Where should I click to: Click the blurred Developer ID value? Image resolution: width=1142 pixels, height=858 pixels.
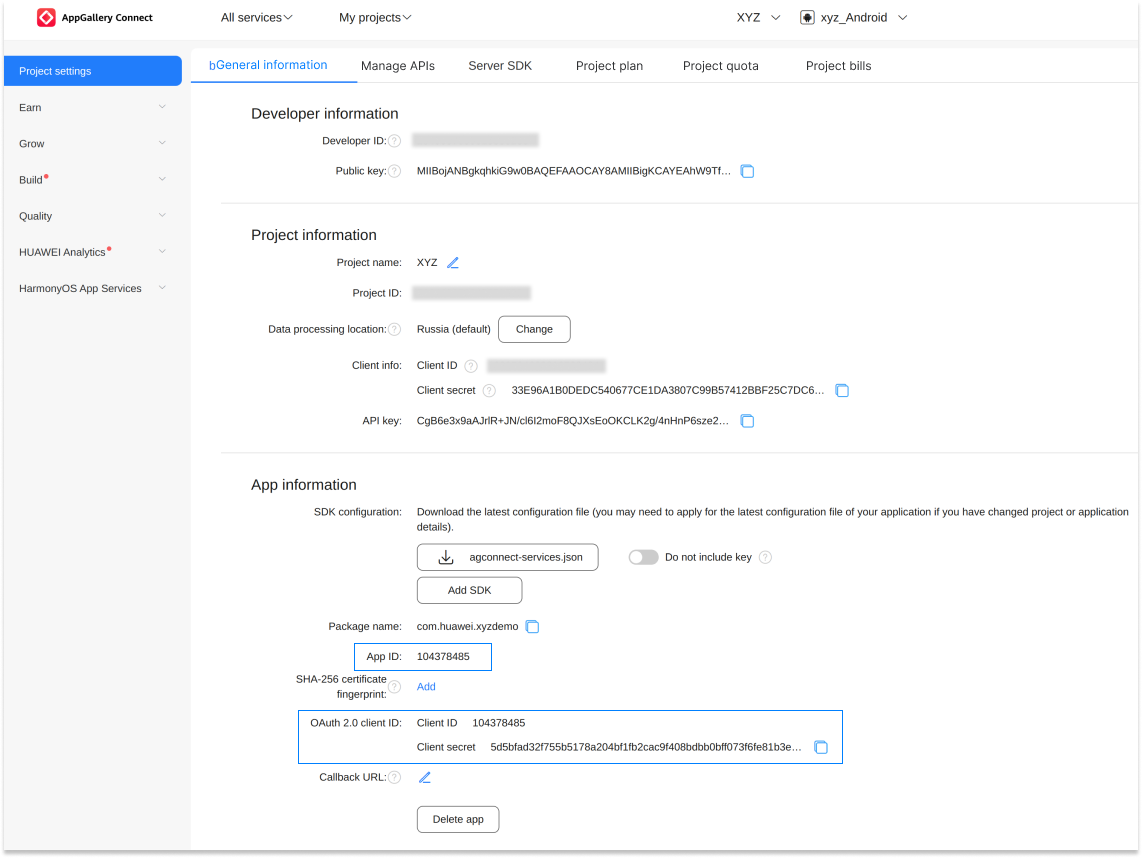[476, 141]
